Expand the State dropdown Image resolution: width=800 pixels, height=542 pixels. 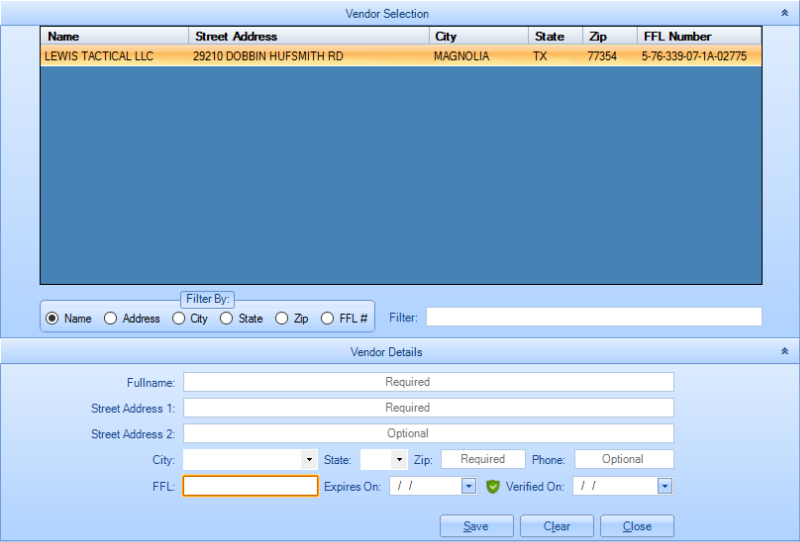[399, 459]
